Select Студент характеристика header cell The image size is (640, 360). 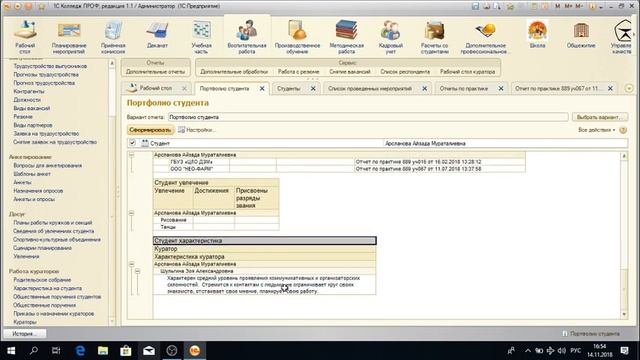tap(264, 241)
